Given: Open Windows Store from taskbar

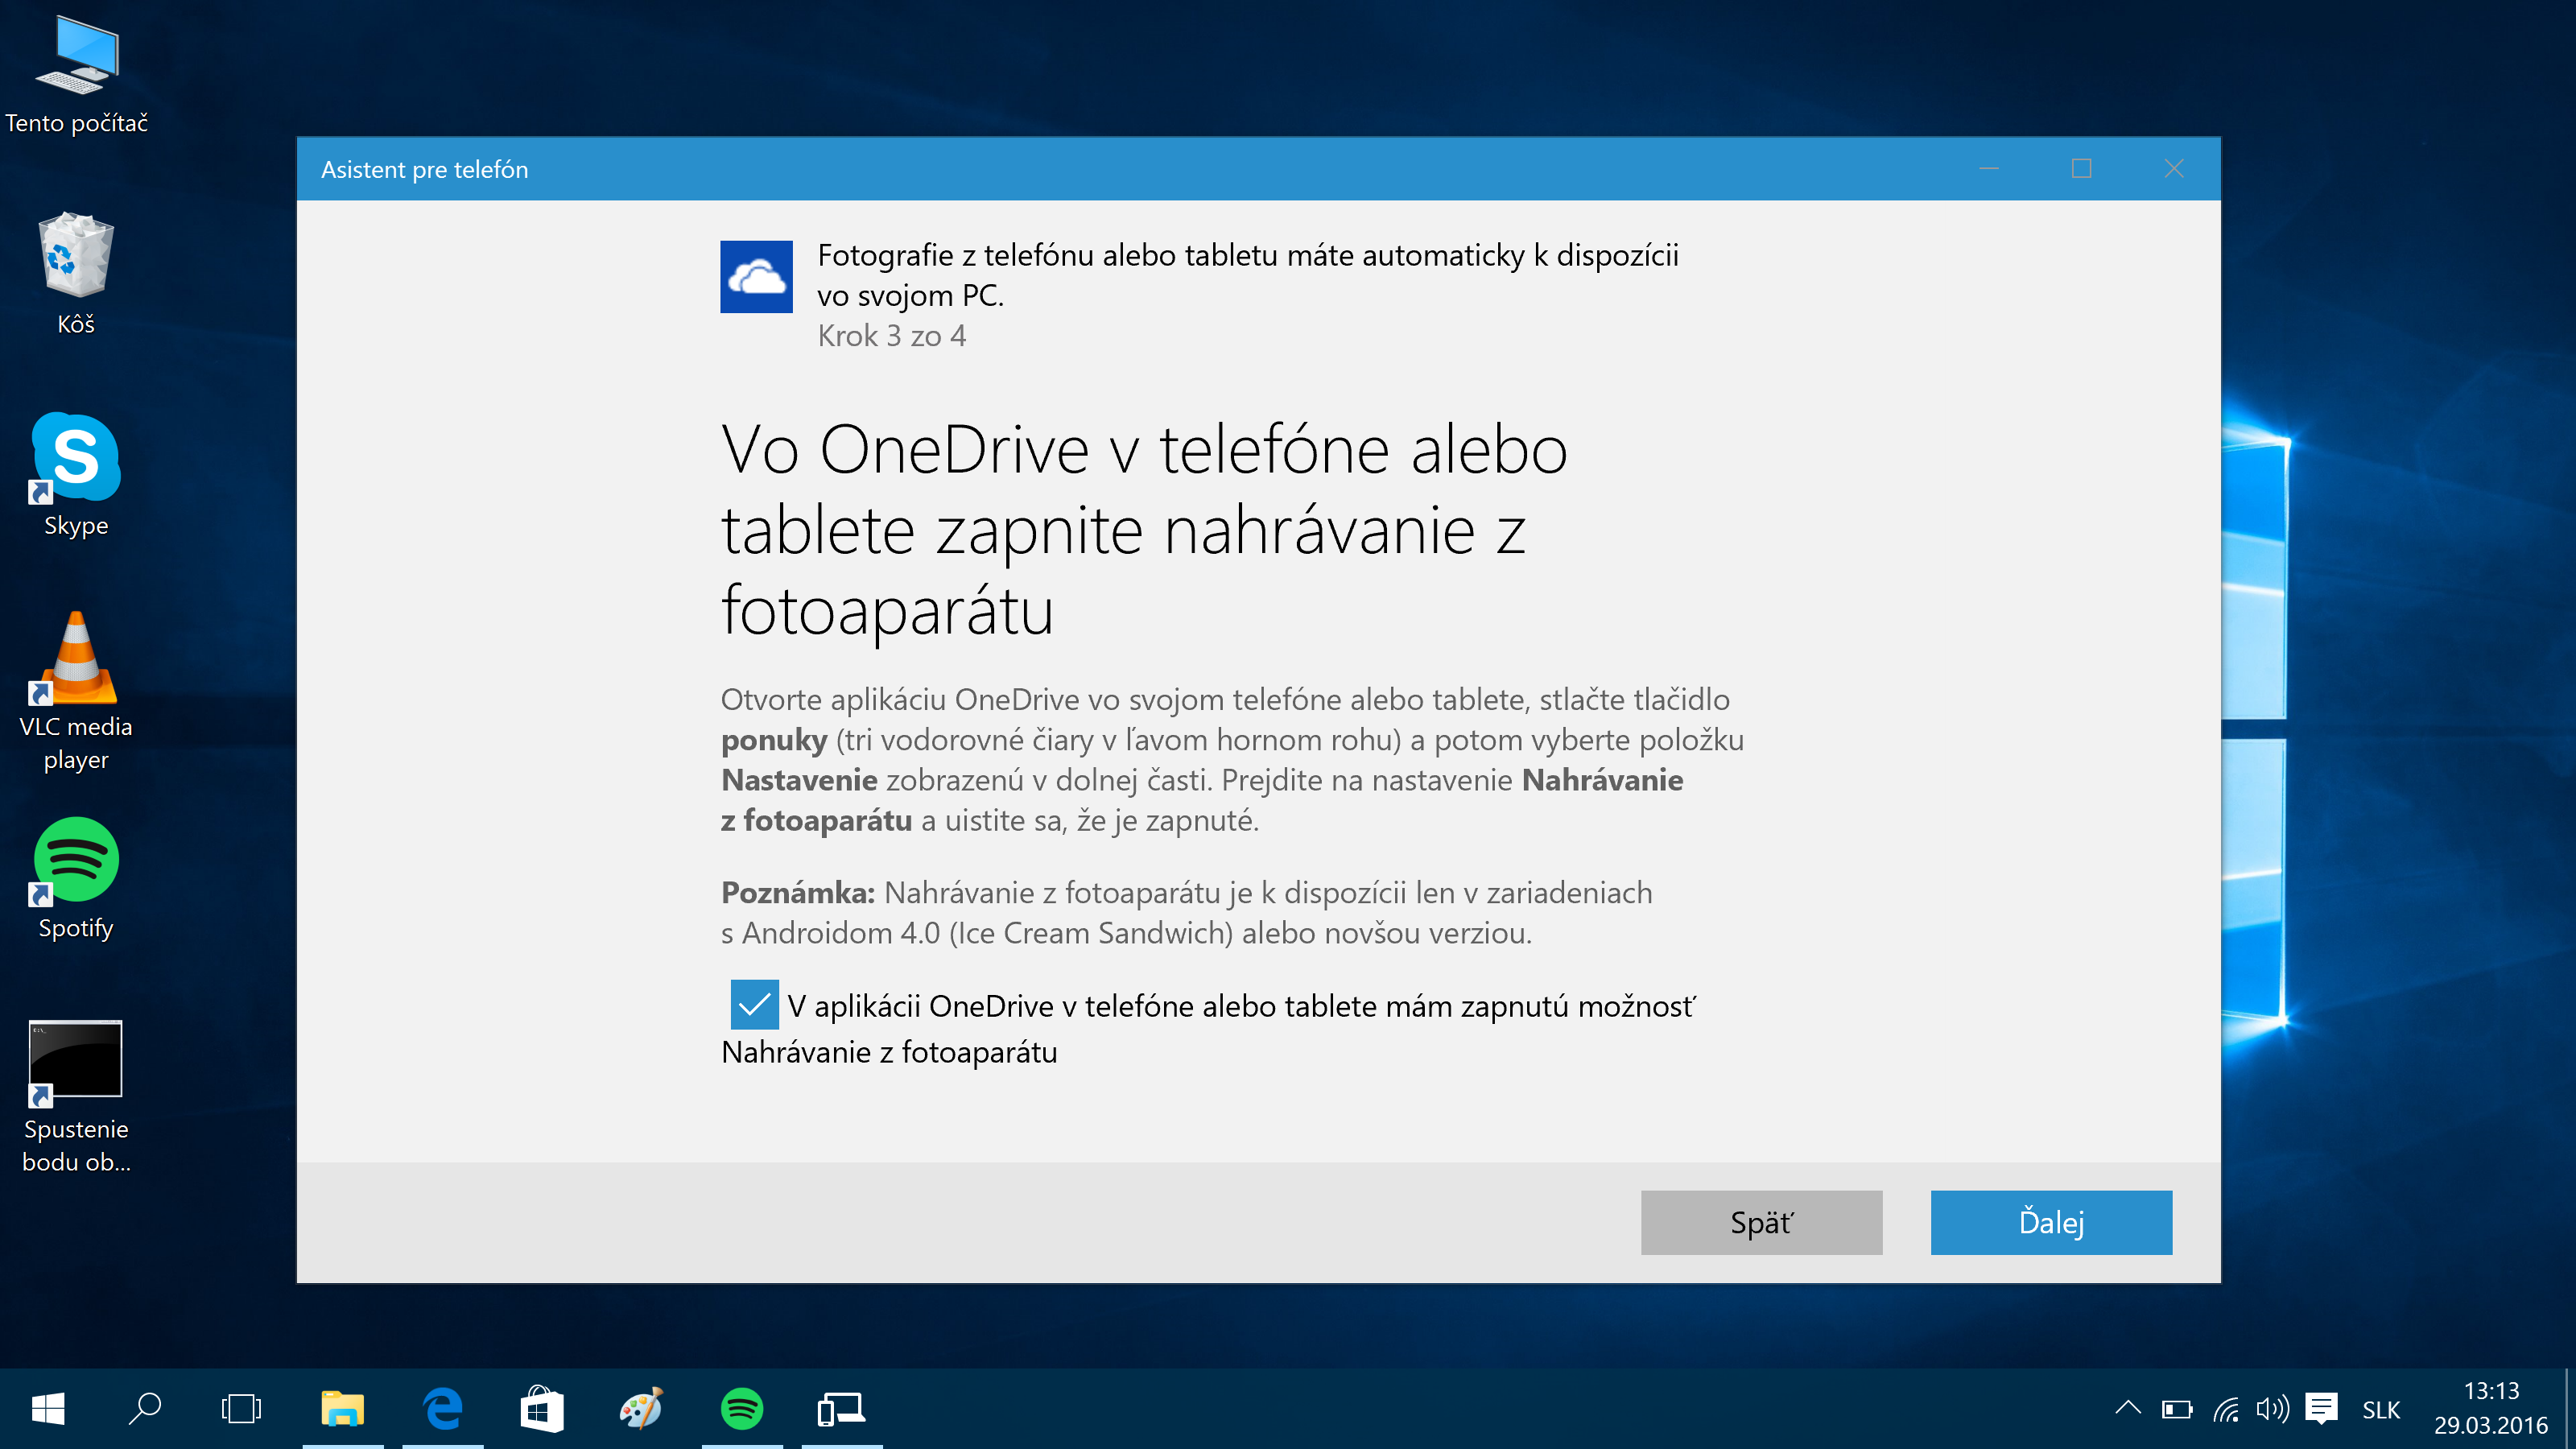Looking at the screenshot, I should pyautogui.click(x=542, y=1409).
